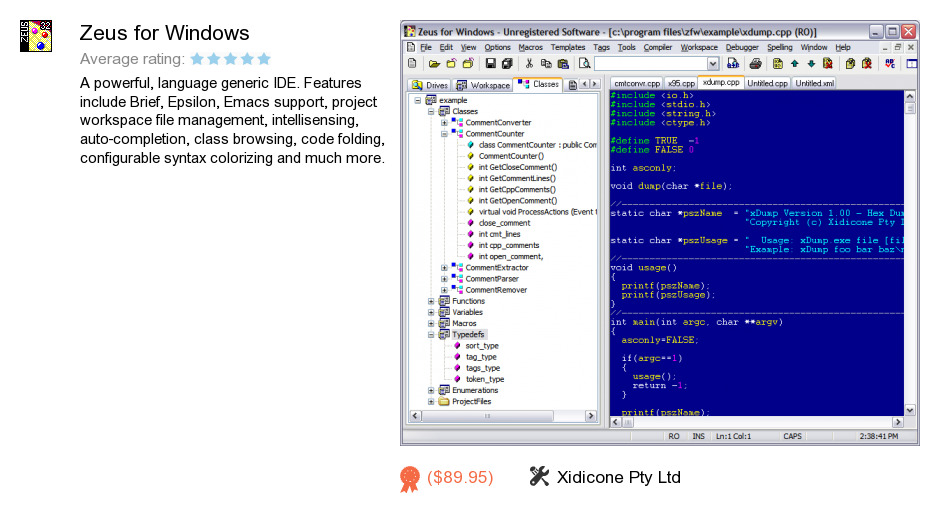940x523 pixels.
Task: Click the page icon tab after Classes tab
Action: [x=573, y=85]
